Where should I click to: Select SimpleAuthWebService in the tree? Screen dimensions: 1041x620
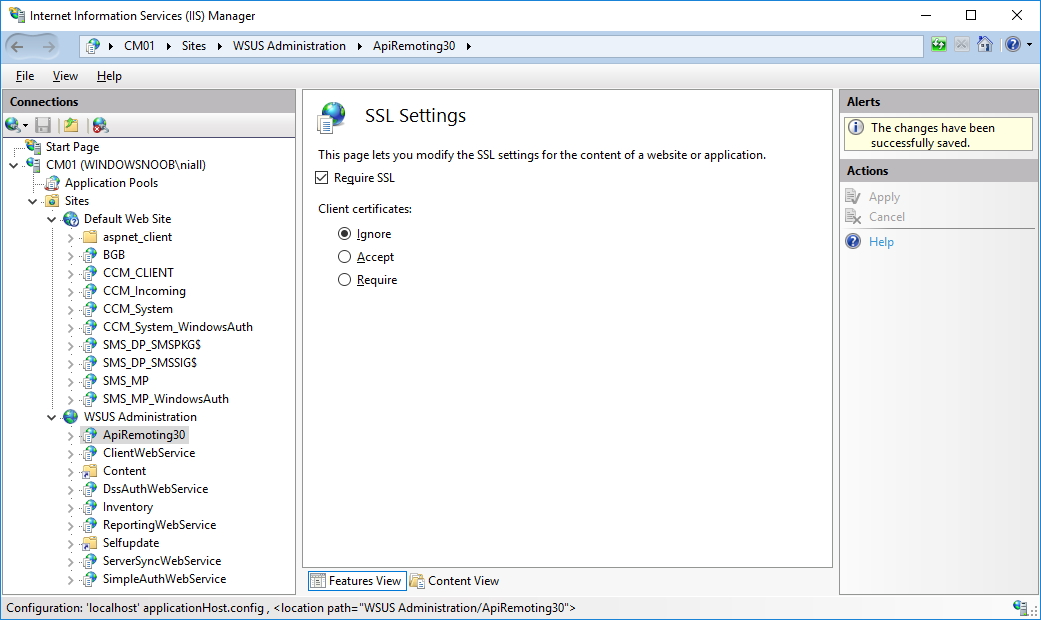click(x=164, y=579)
